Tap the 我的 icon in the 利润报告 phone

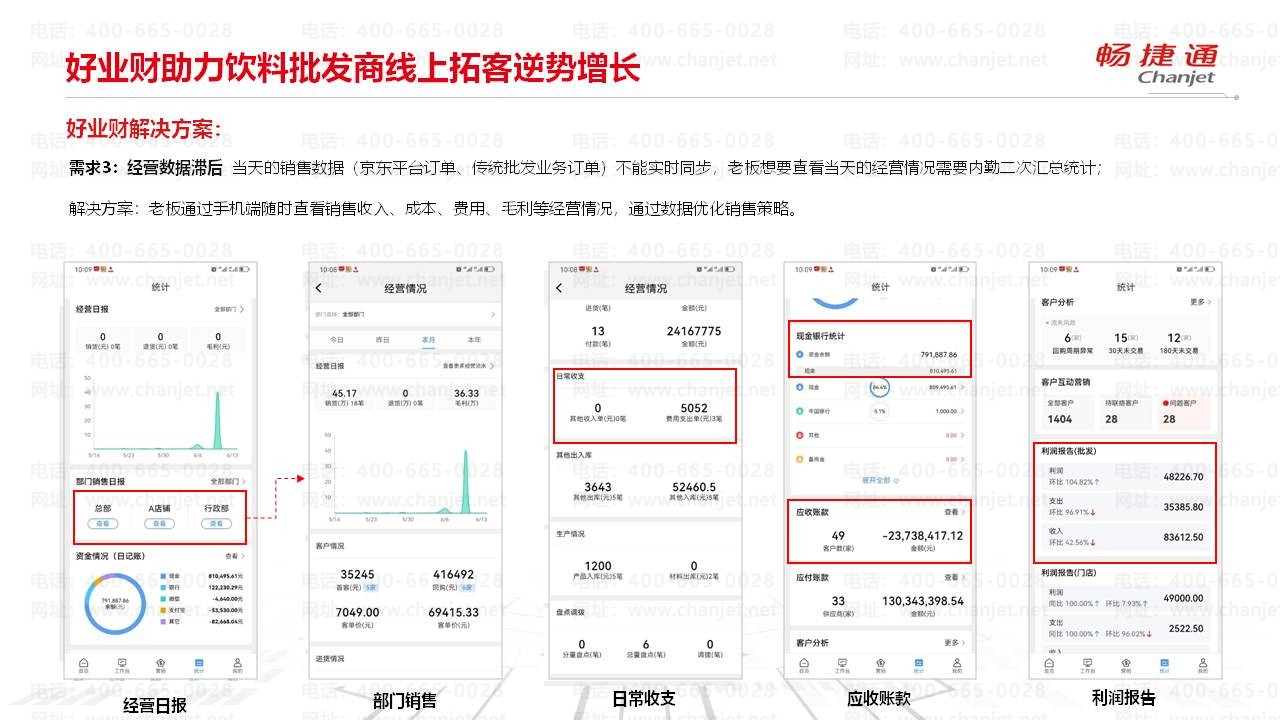[1202, 664]
